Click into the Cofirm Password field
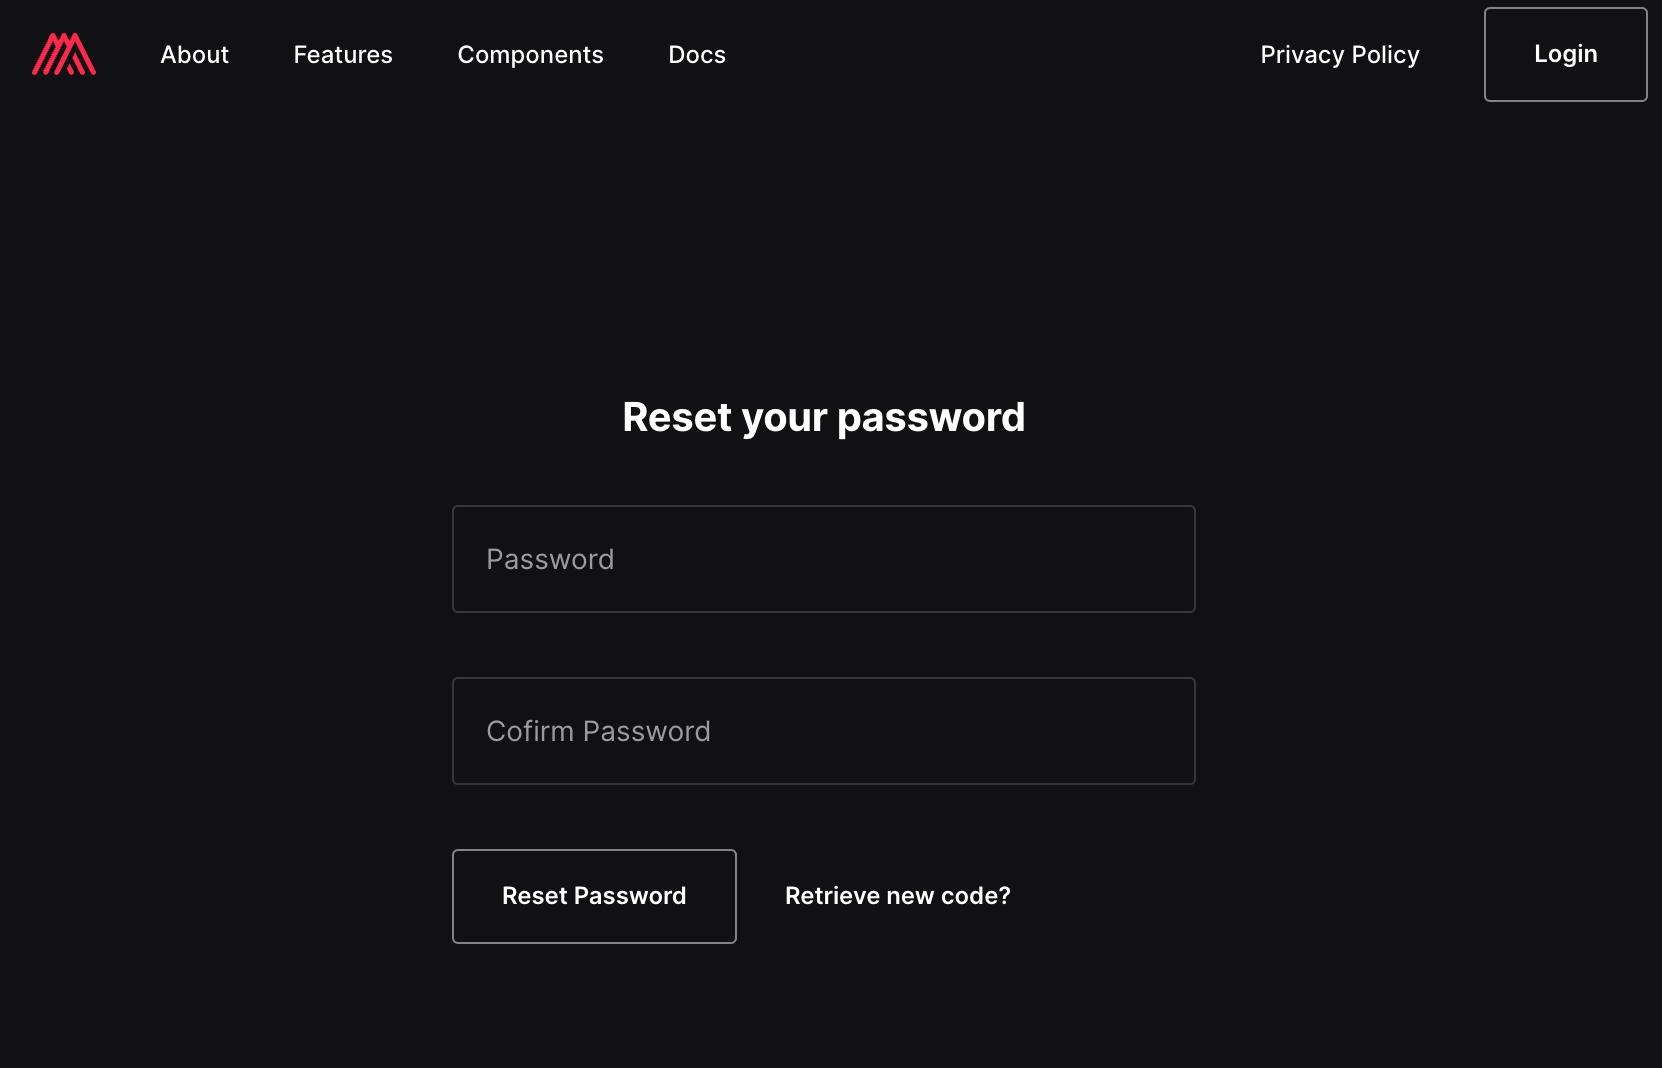1662x1068 pixels. click(823, 731)
